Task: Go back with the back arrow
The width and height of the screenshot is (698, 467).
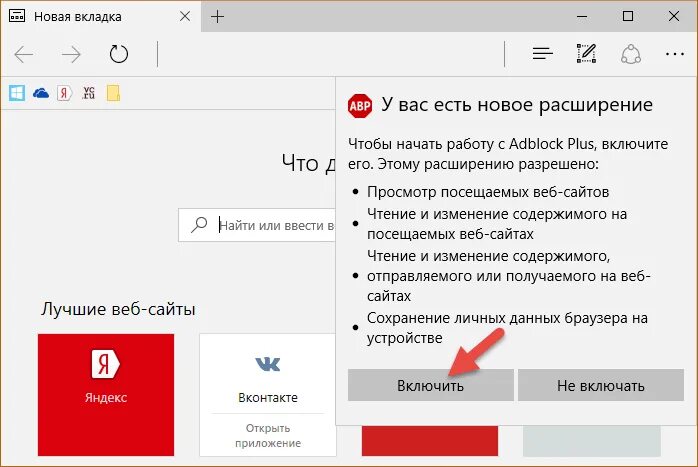Action: pyautogui.click(x=24, y=54)
